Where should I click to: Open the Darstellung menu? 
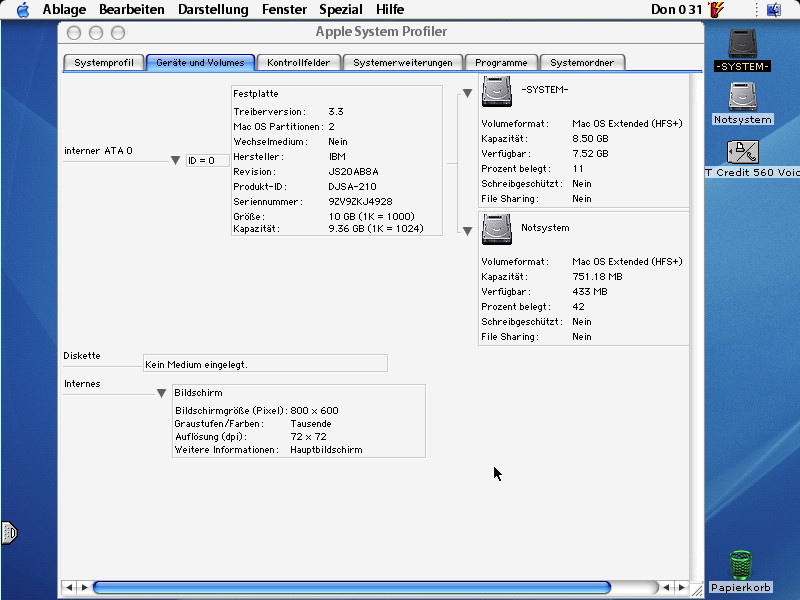click(x=213, y=10)
